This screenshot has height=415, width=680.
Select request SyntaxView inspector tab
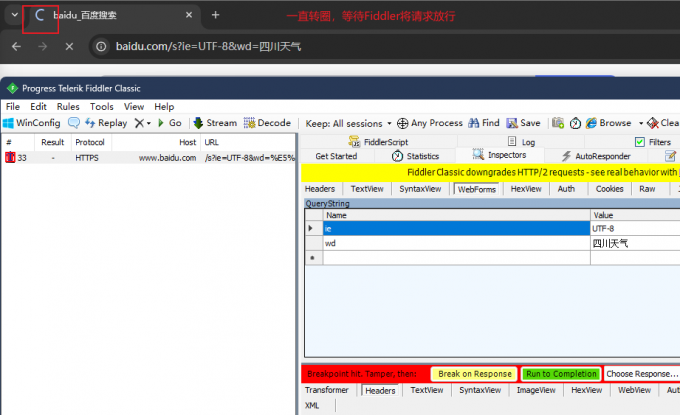420,189
